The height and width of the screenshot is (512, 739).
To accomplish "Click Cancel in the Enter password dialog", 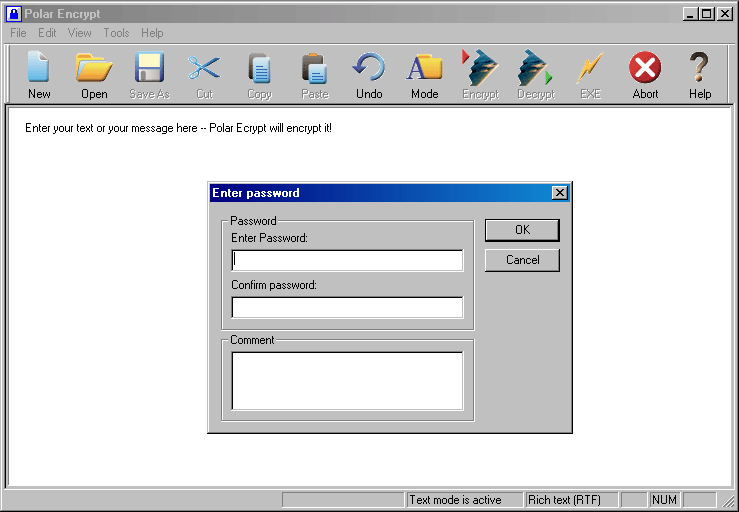I will 522,260.
